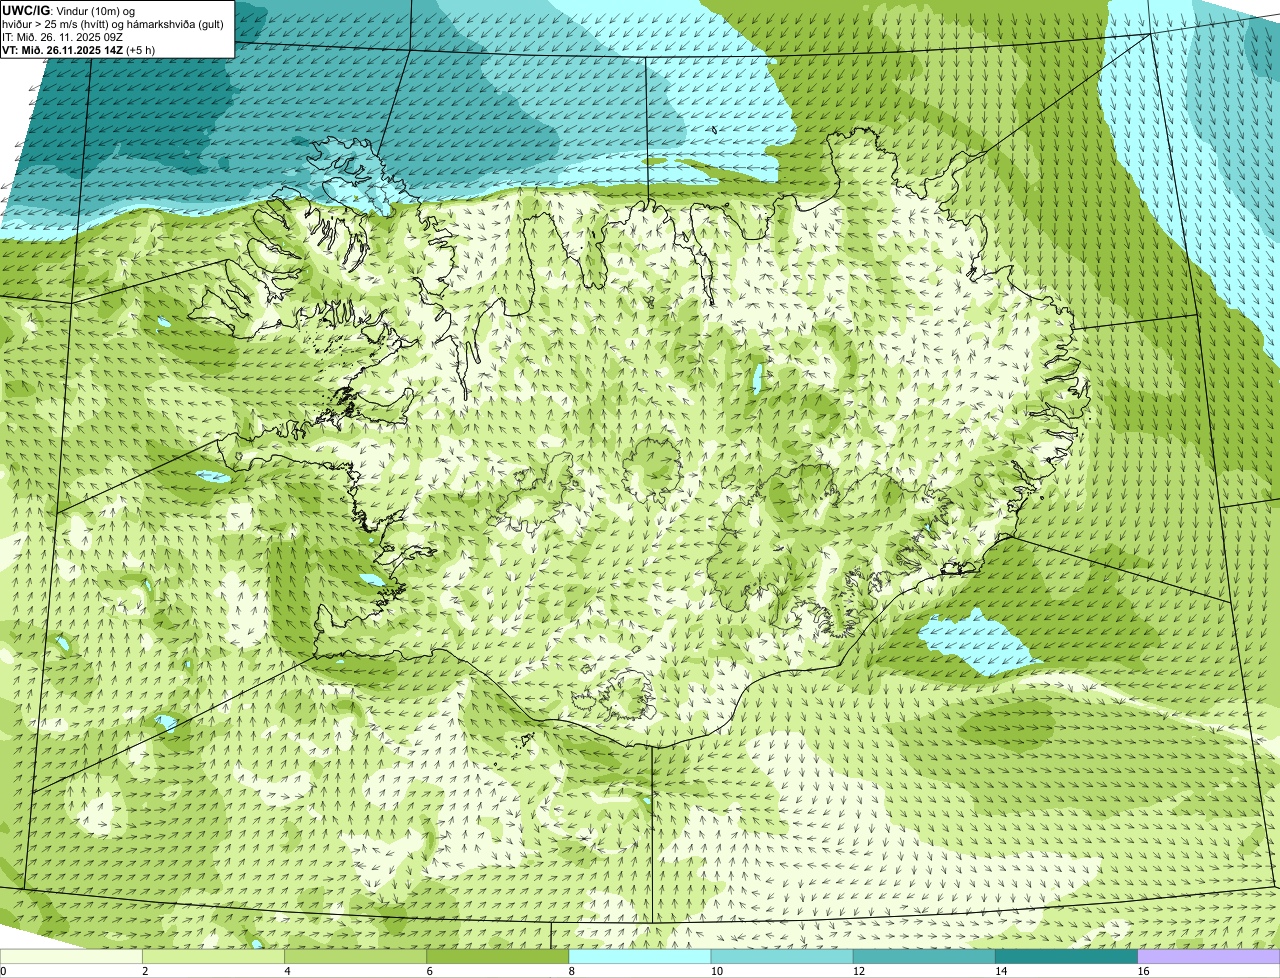Click the scale label '10'
1280x978 pixels.
pos(716,971)
